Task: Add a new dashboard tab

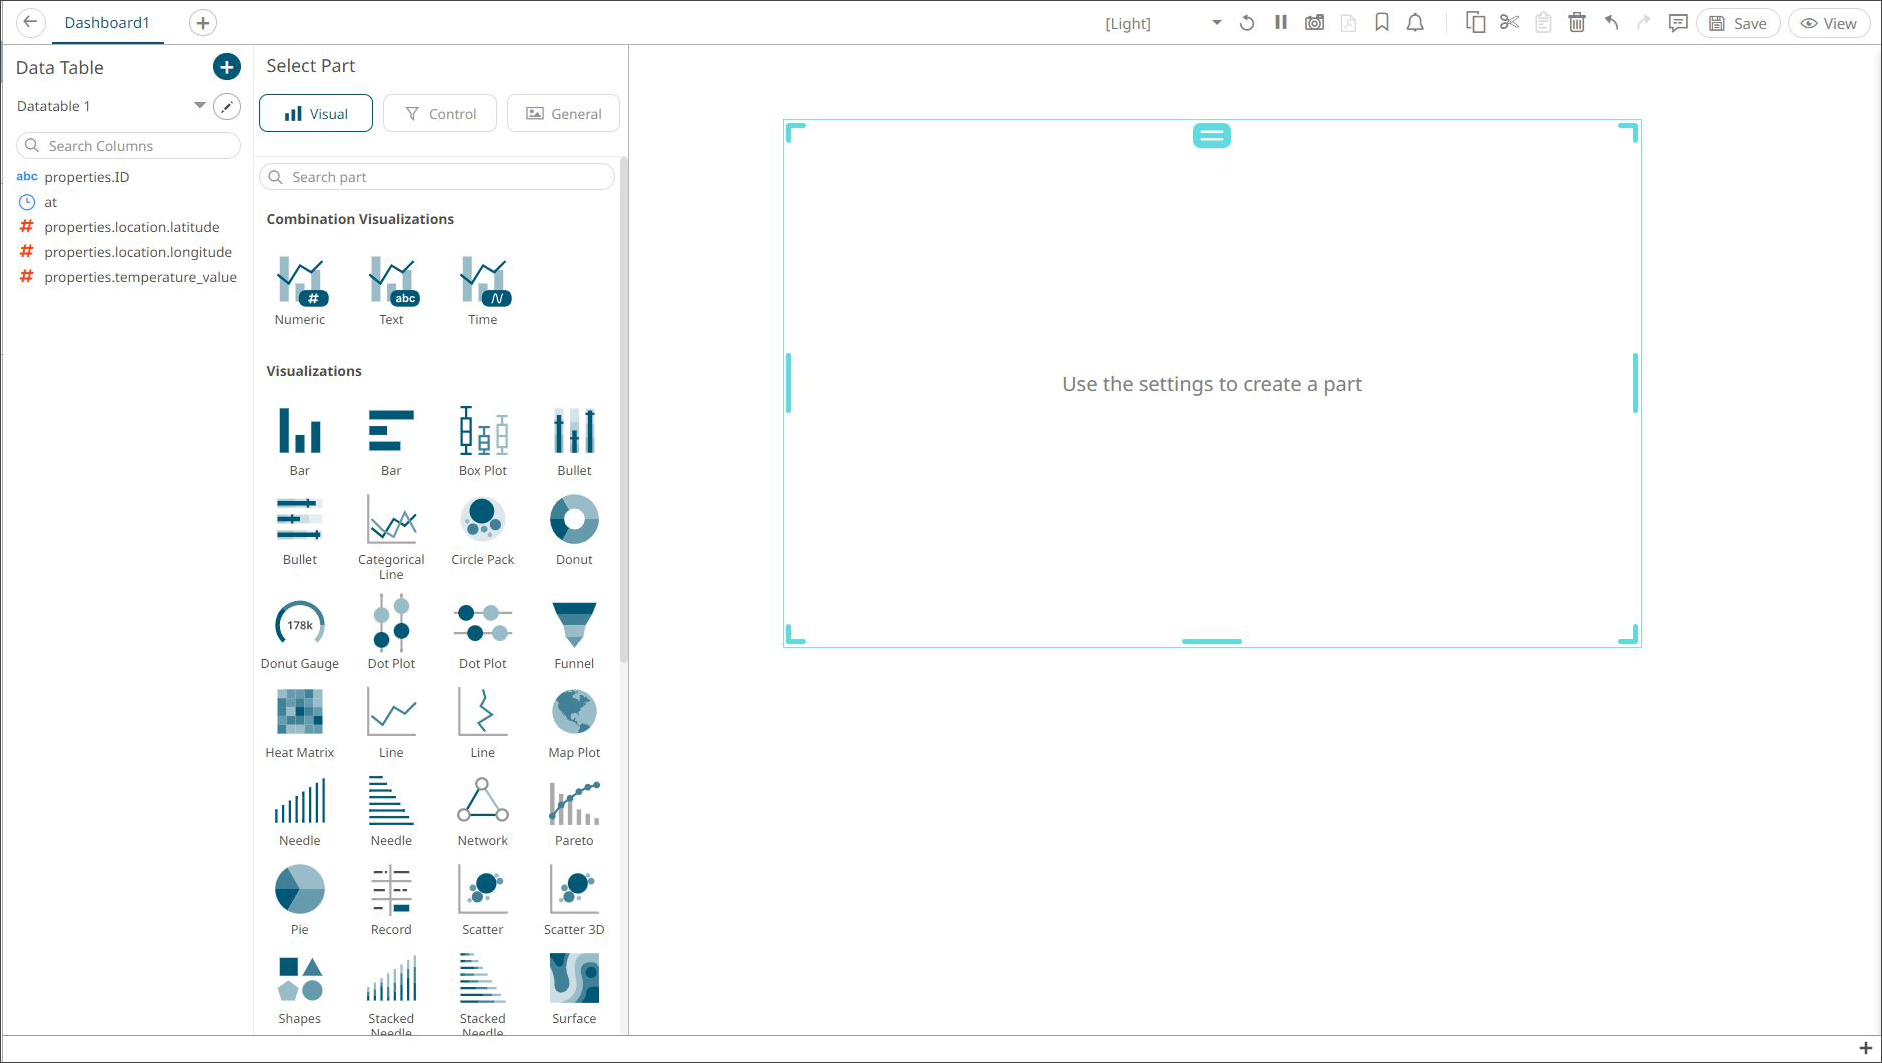Action: click(x=203, y=23)
